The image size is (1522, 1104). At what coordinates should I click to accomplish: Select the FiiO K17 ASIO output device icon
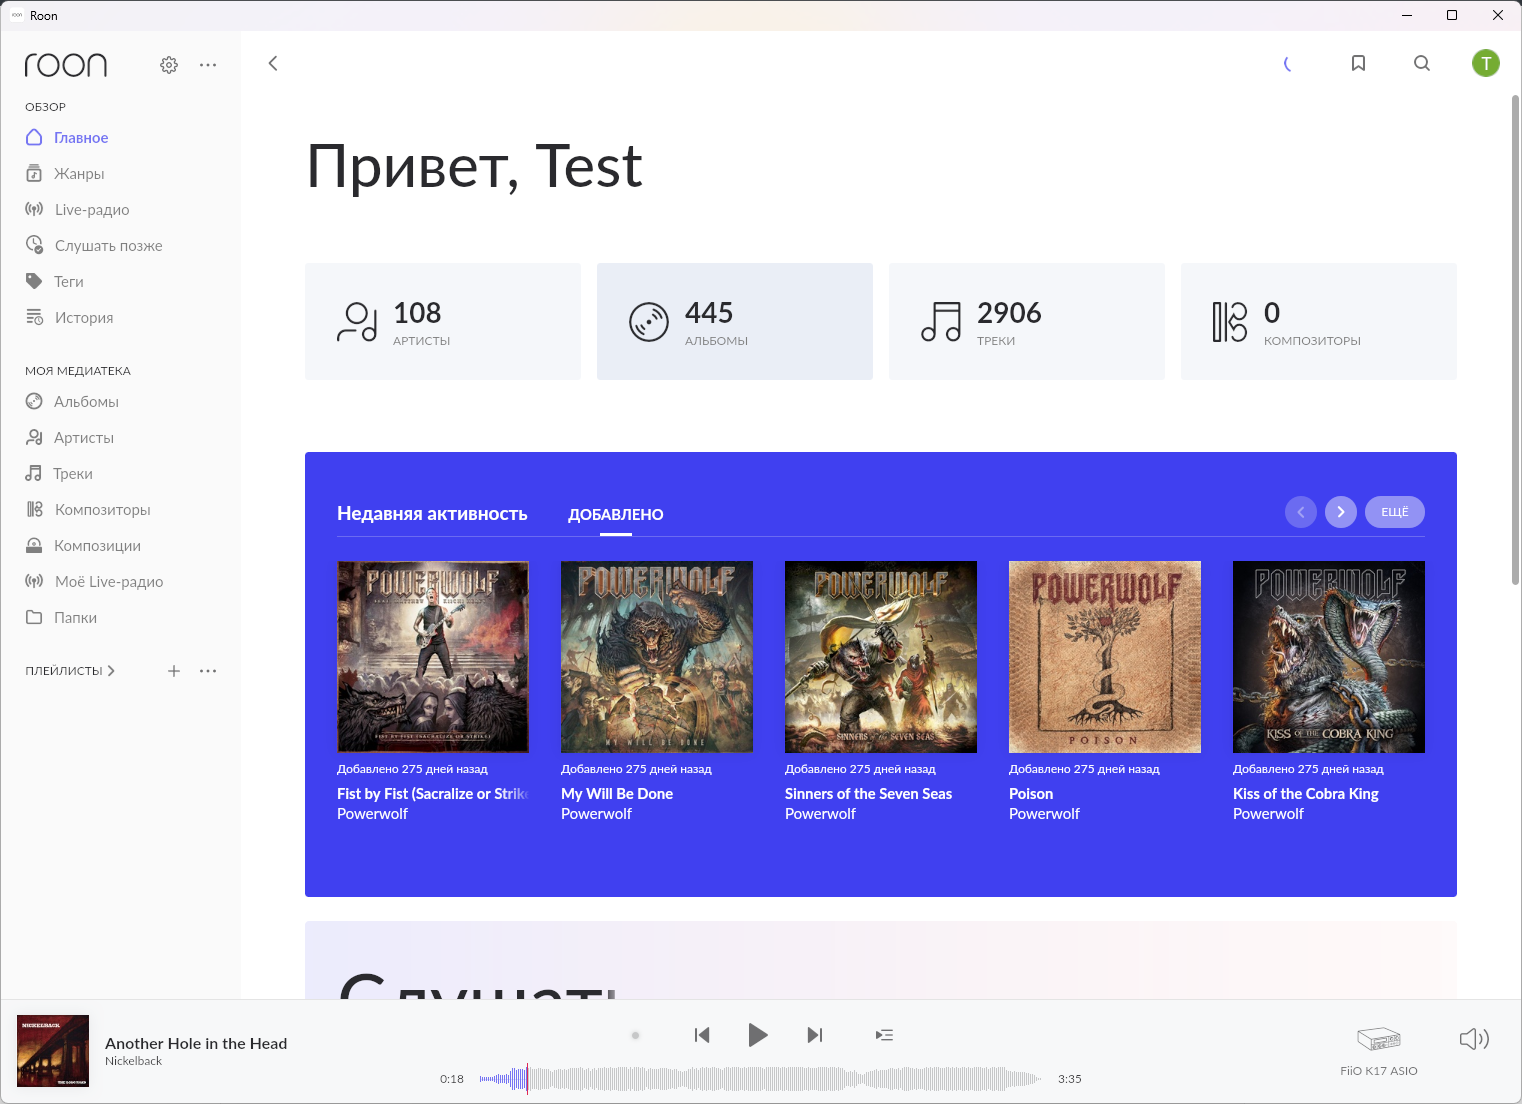pyautogui.click(x=1379, y=1039)
